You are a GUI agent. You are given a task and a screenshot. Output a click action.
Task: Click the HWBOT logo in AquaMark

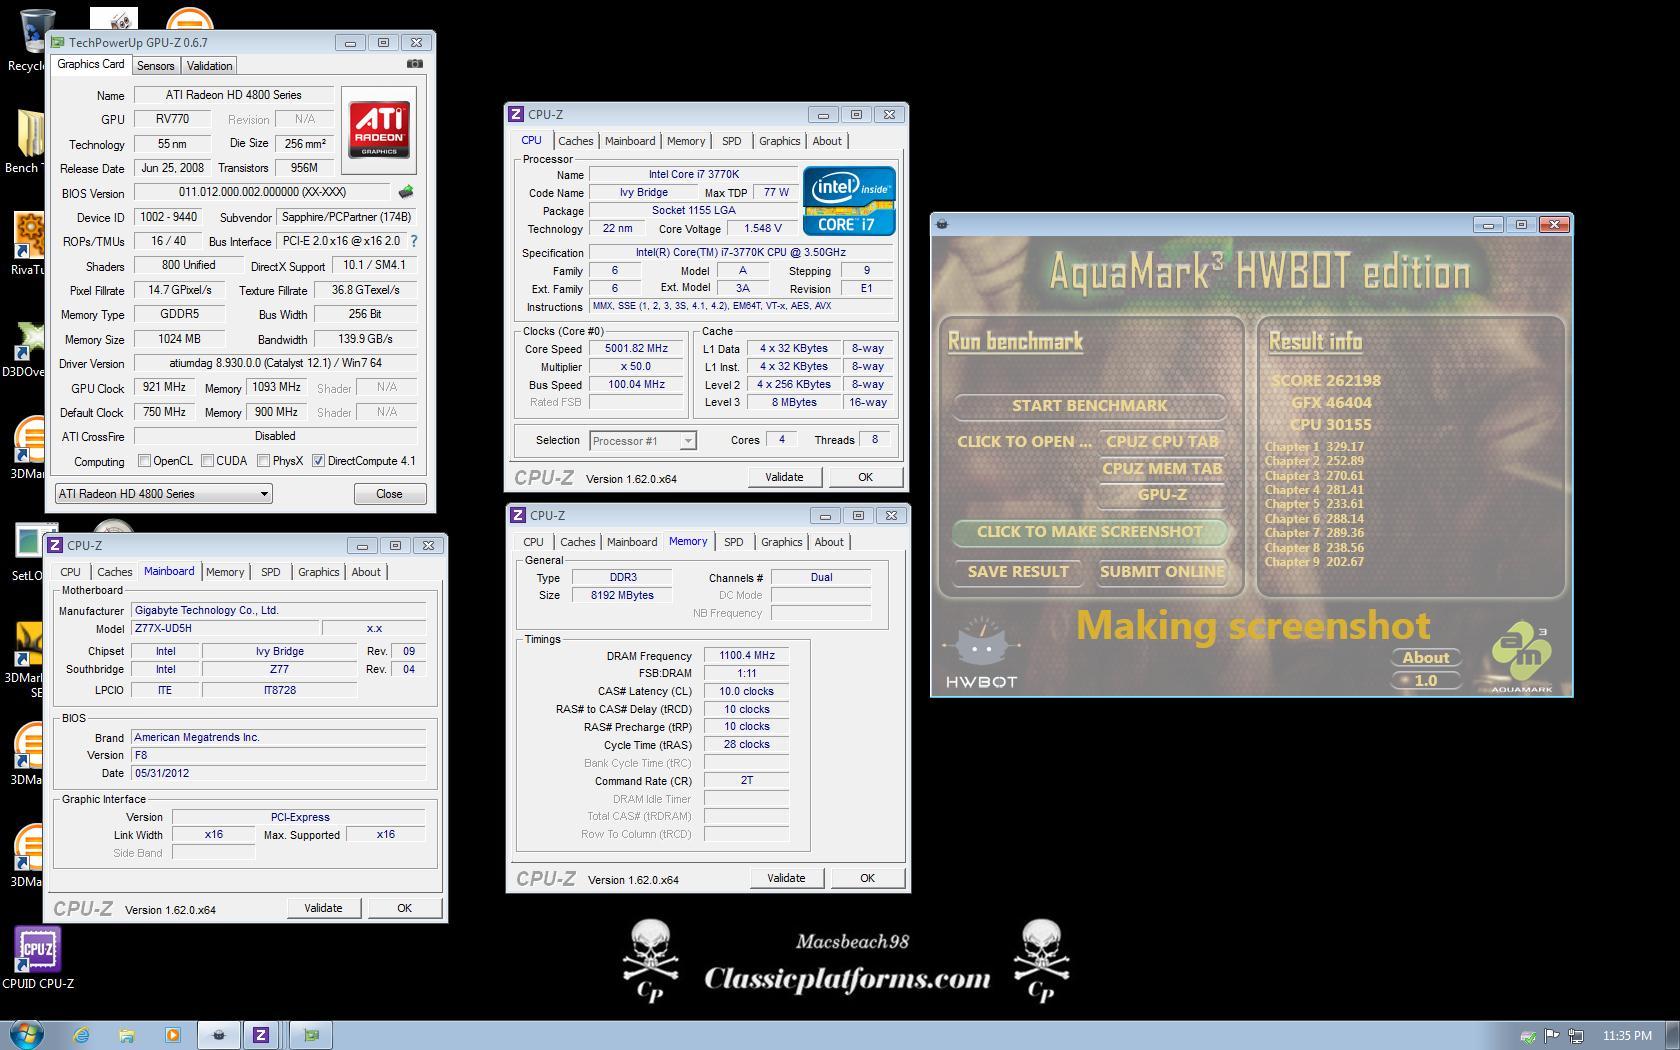tap(981, 653)
